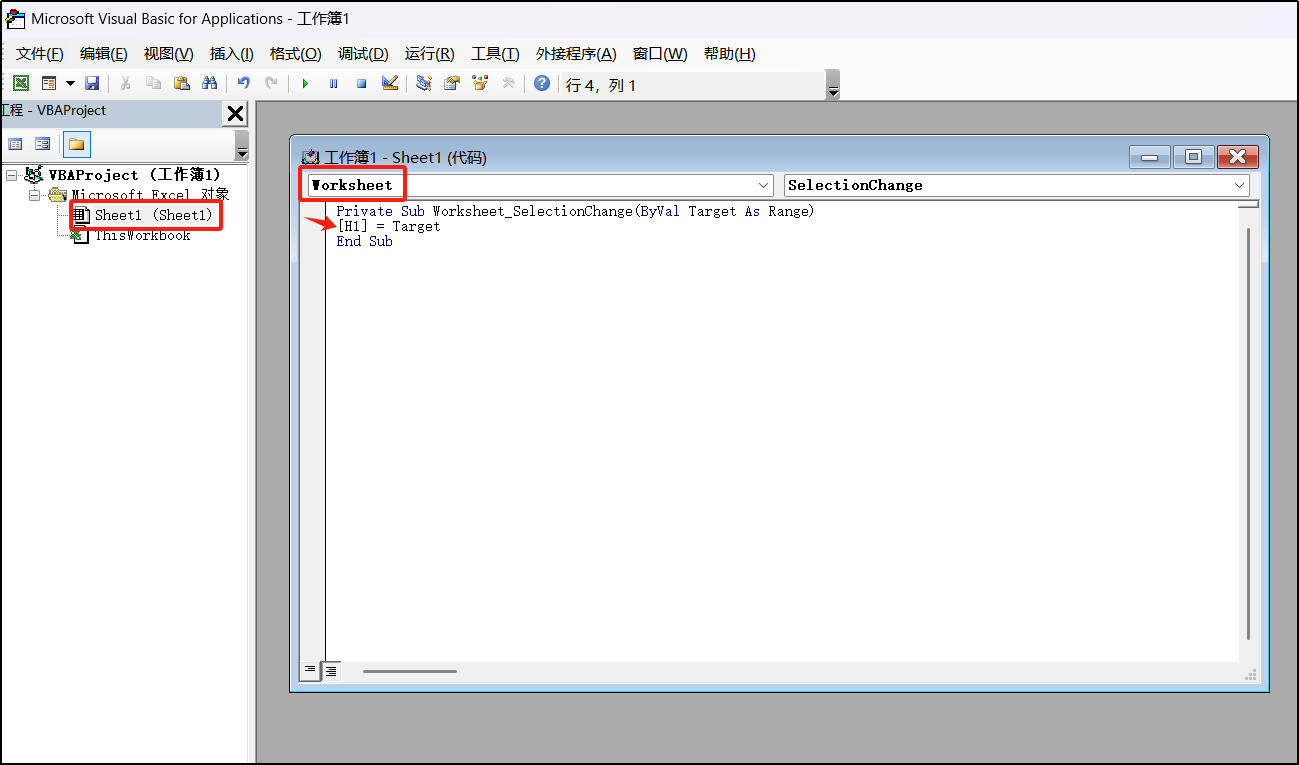Viewport: 1299px width, 765px height.
Task: Click the Reset stop square icon
Action: click(x=362, y=84)
